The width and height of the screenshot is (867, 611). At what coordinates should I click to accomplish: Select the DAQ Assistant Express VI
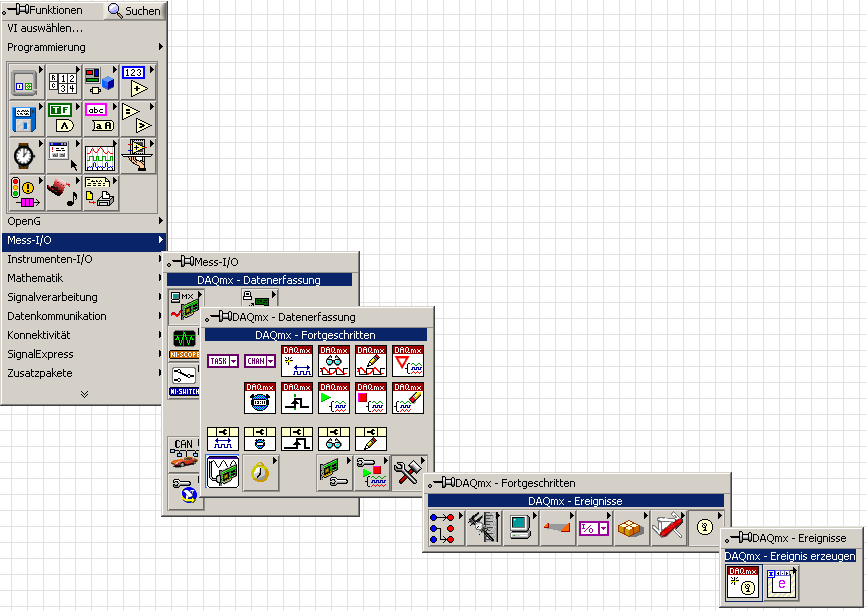pos(223,472)
